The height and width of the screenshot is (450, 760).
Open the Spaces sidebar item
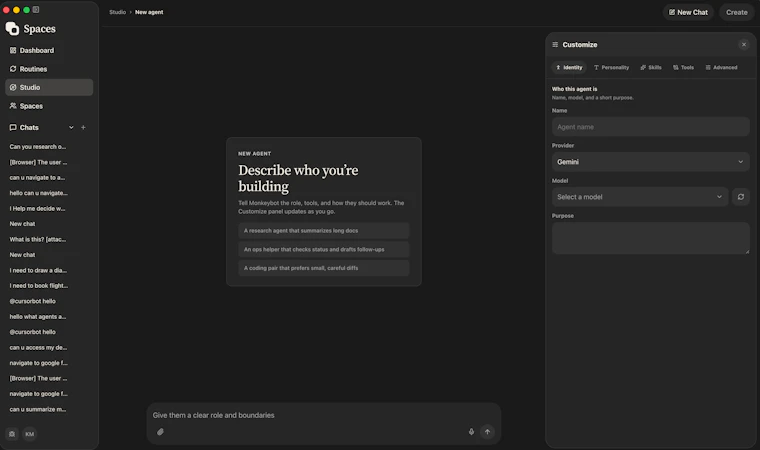tap(49, 106)
